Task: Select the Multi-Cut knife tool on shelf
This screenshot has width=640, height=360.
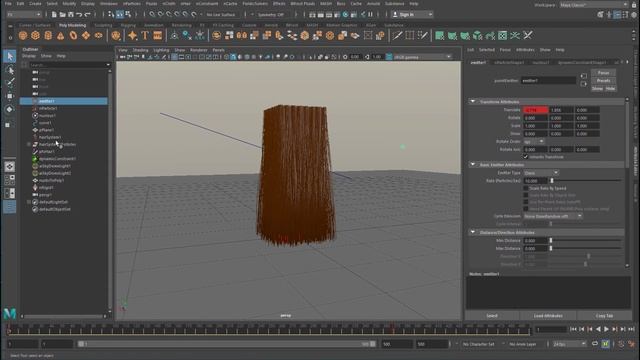Action: [x=397, y=36]
